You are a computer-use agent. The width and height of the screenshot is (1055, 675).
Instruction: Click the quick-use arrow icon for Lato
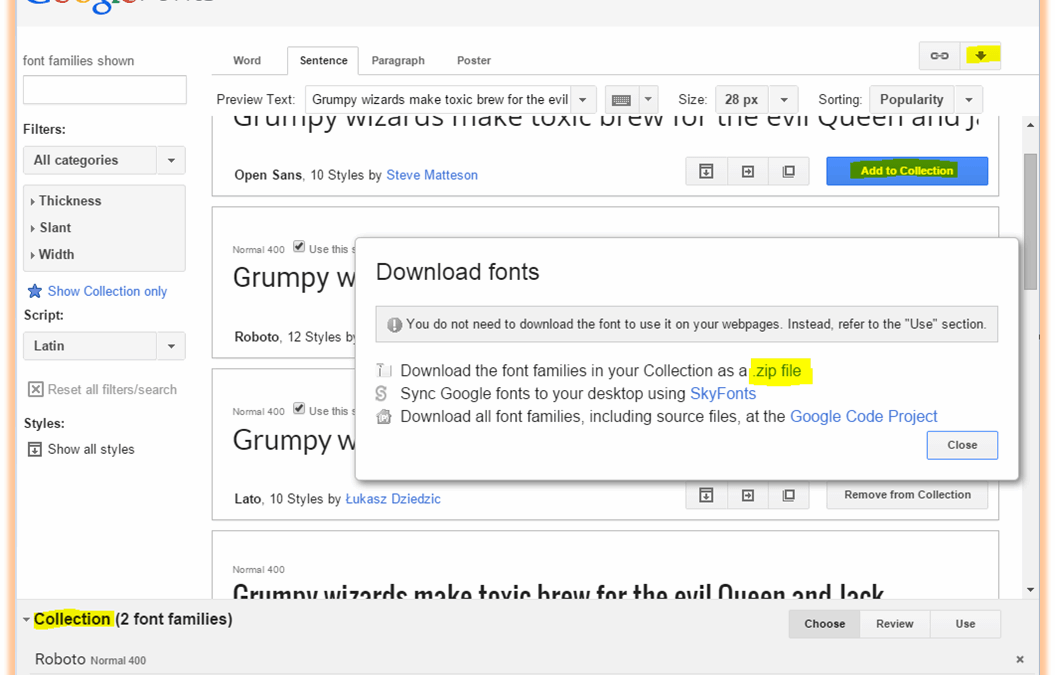click(748, 495)
